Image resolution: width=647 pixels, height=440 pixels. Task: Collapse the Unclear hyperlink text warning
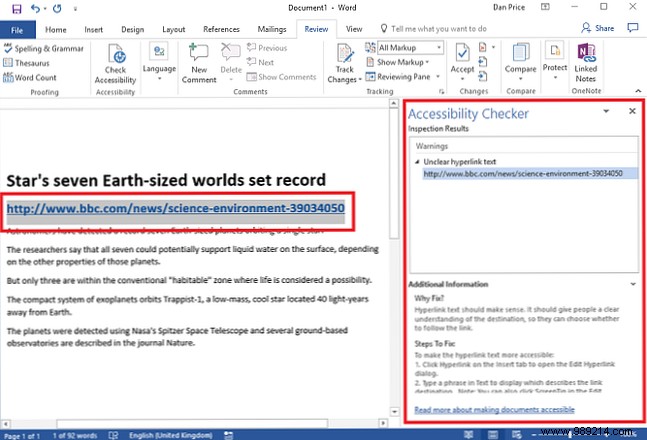417,162
